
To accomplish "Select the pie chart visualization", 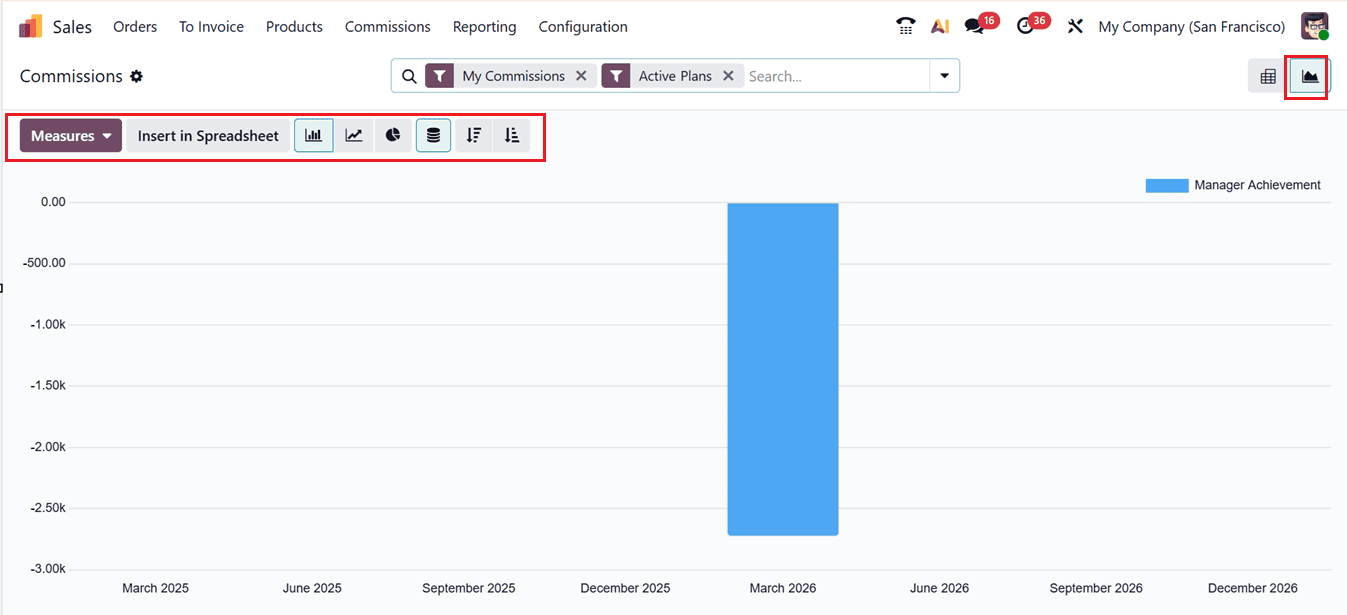I will point(393,135).
